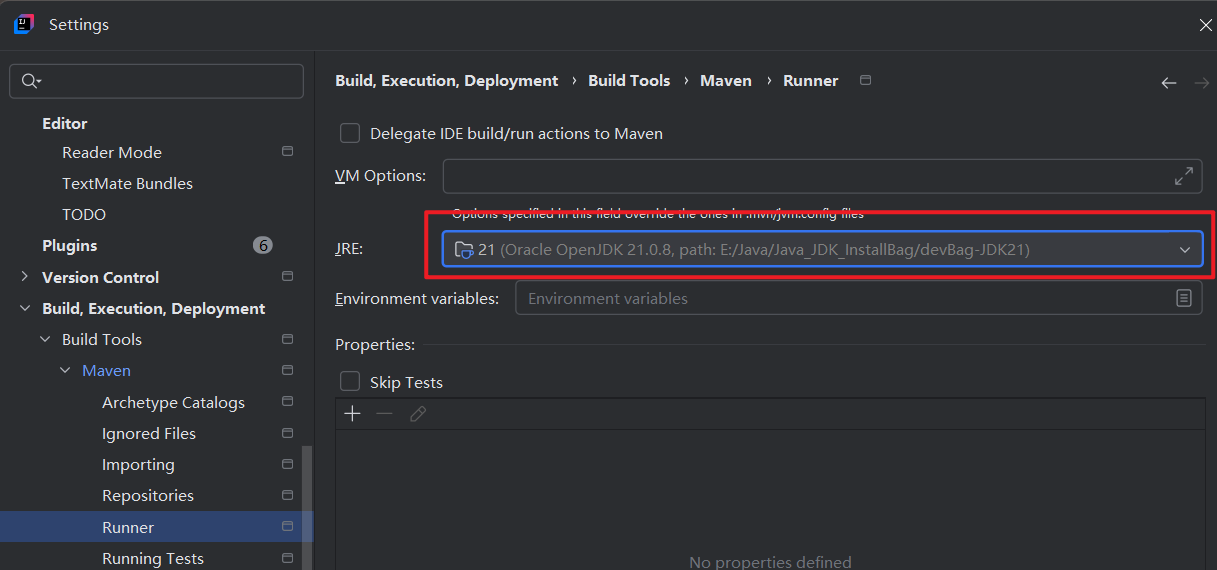Collapse Build, Execution, Deployment node
The height and width of the screenshot is (570, 1217).
(24, 308)
